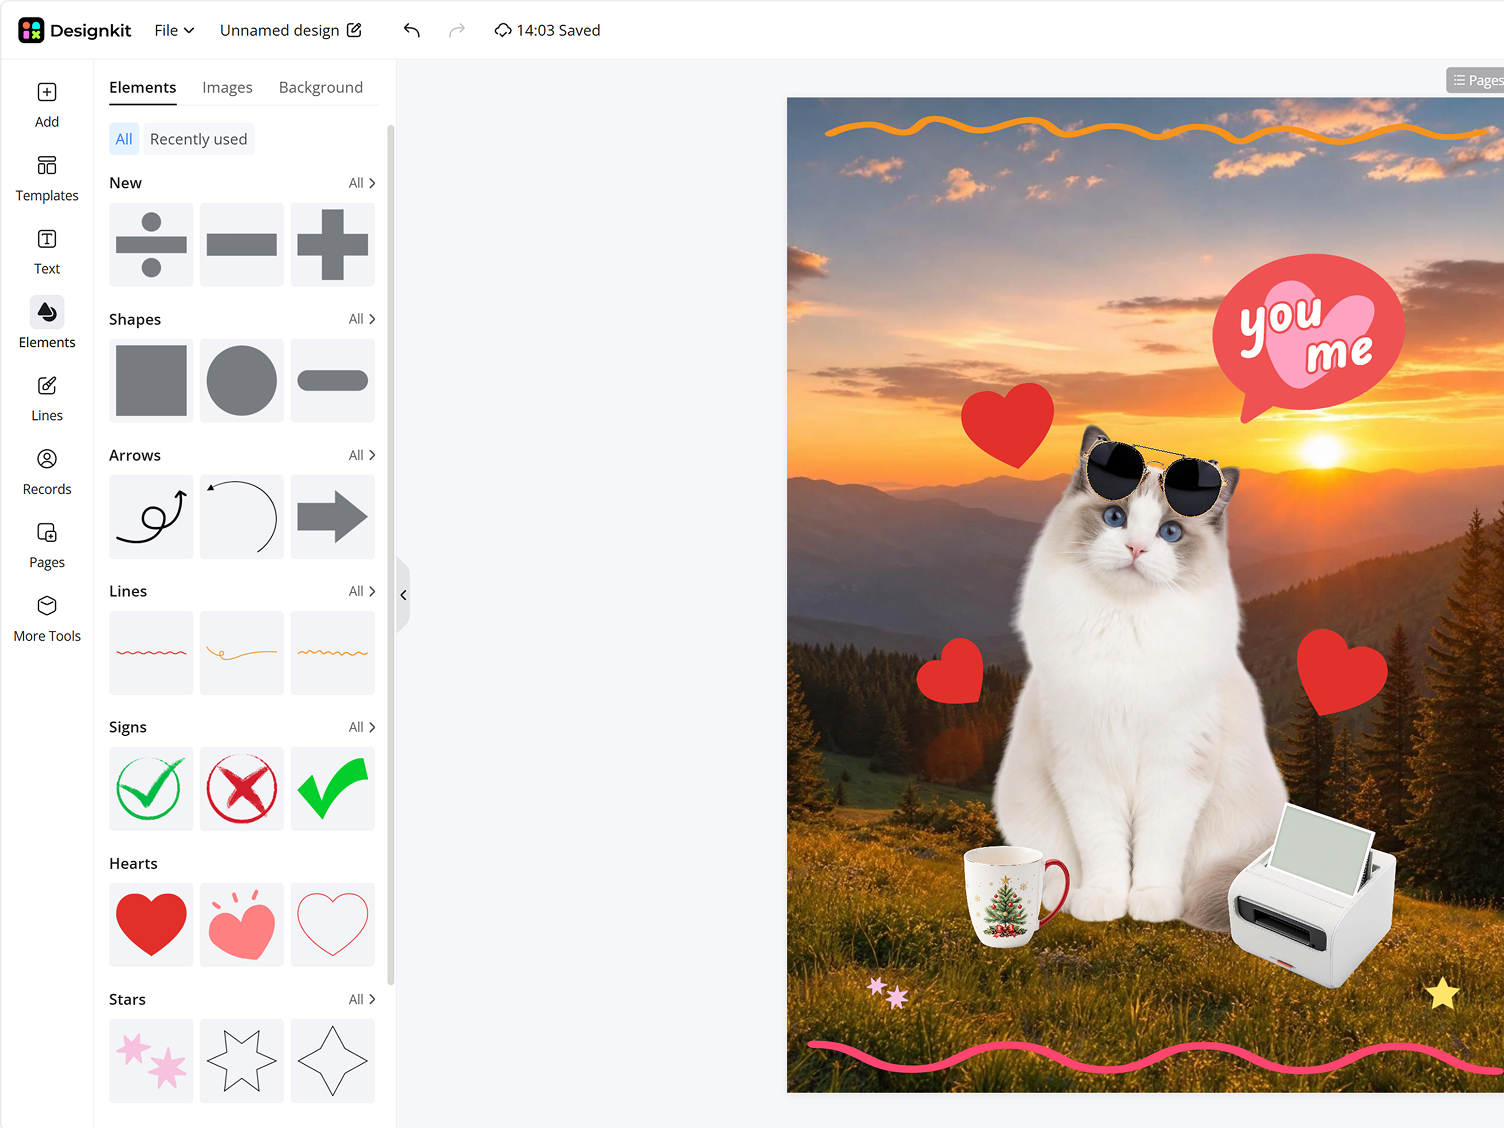This screenshot has width=1504, height=1128.
Task: Collapse the left elements panel
Action: coord(403,595)
